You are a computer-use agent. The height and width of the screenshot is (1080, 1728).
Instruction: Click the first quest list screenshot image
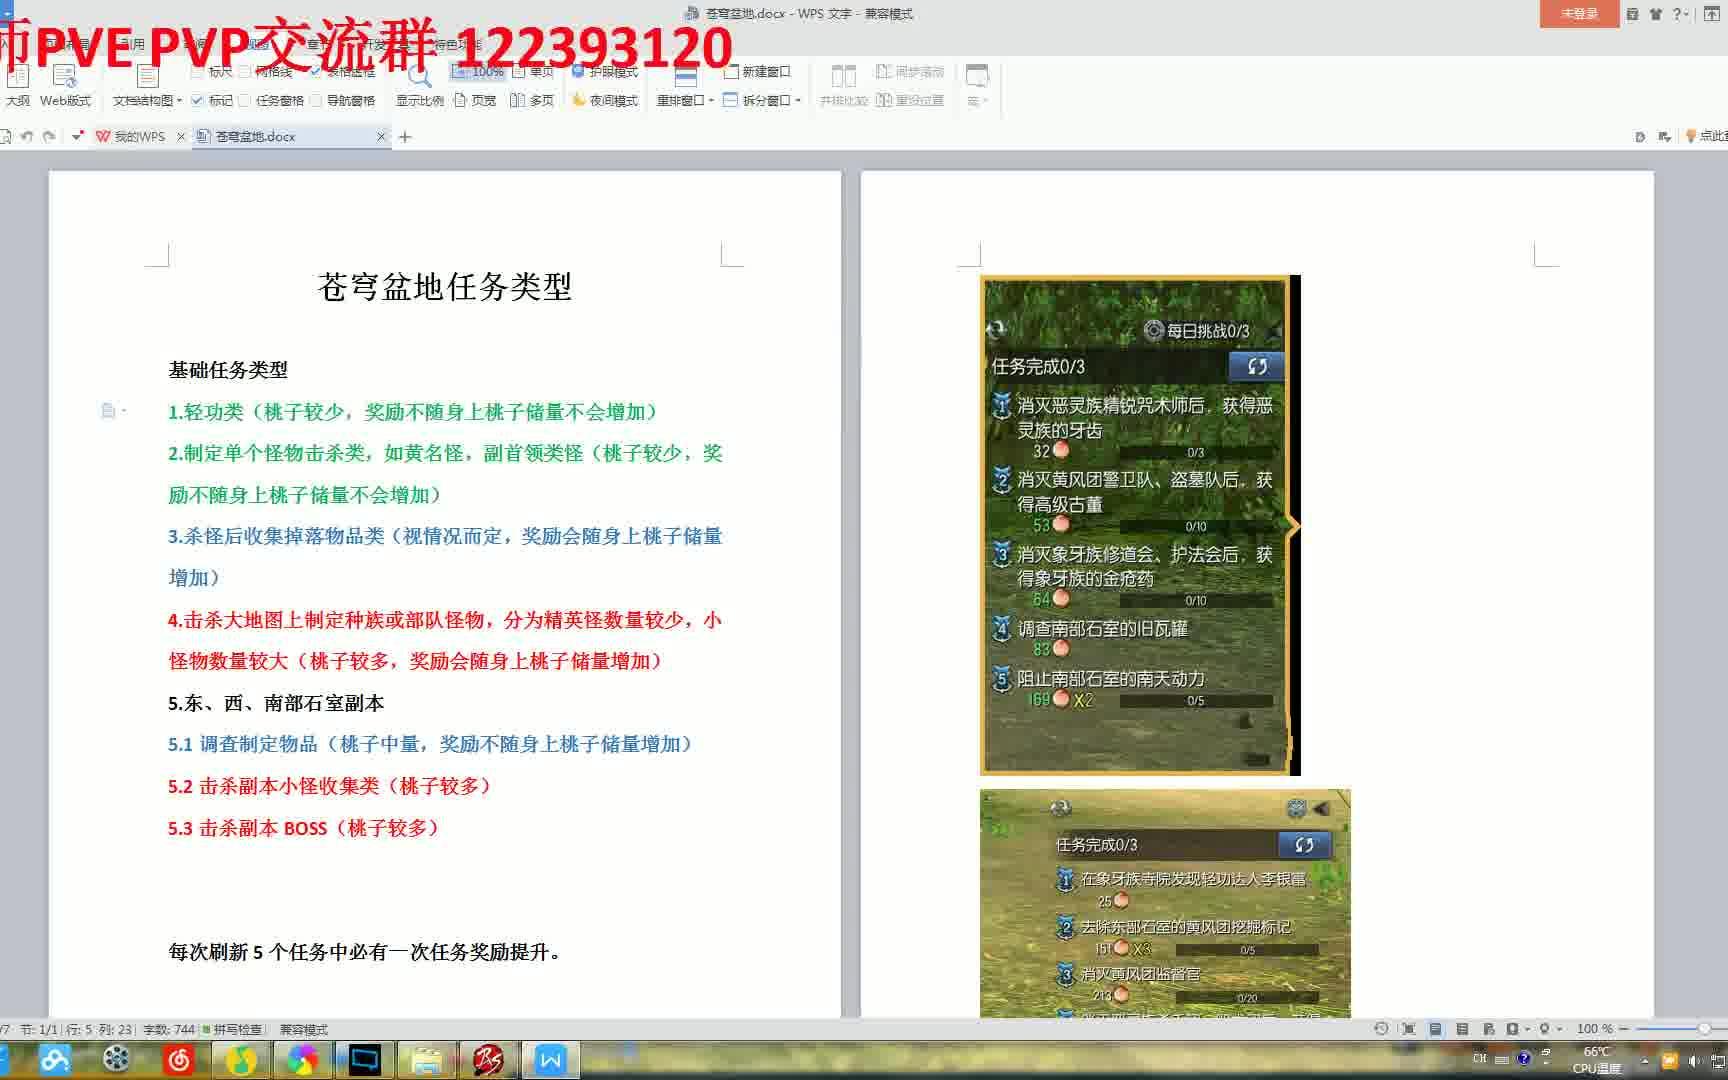pyautogui.click(x=1140, y=525)
